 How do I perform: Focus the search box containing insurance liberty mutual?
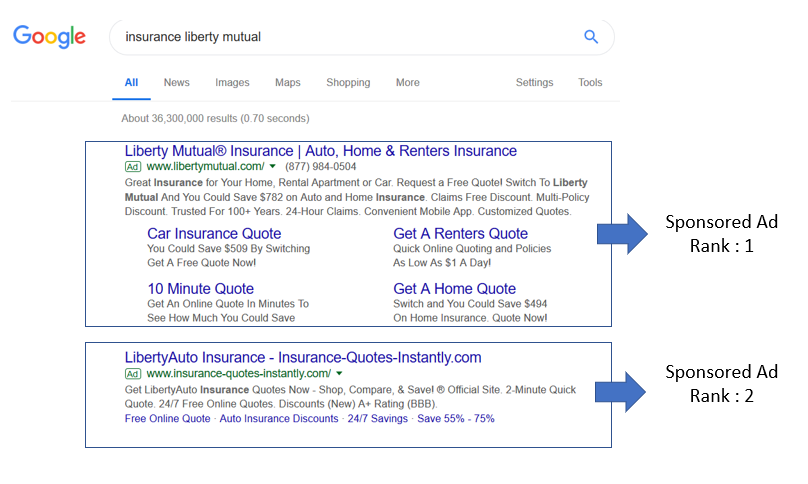point(362,37)
